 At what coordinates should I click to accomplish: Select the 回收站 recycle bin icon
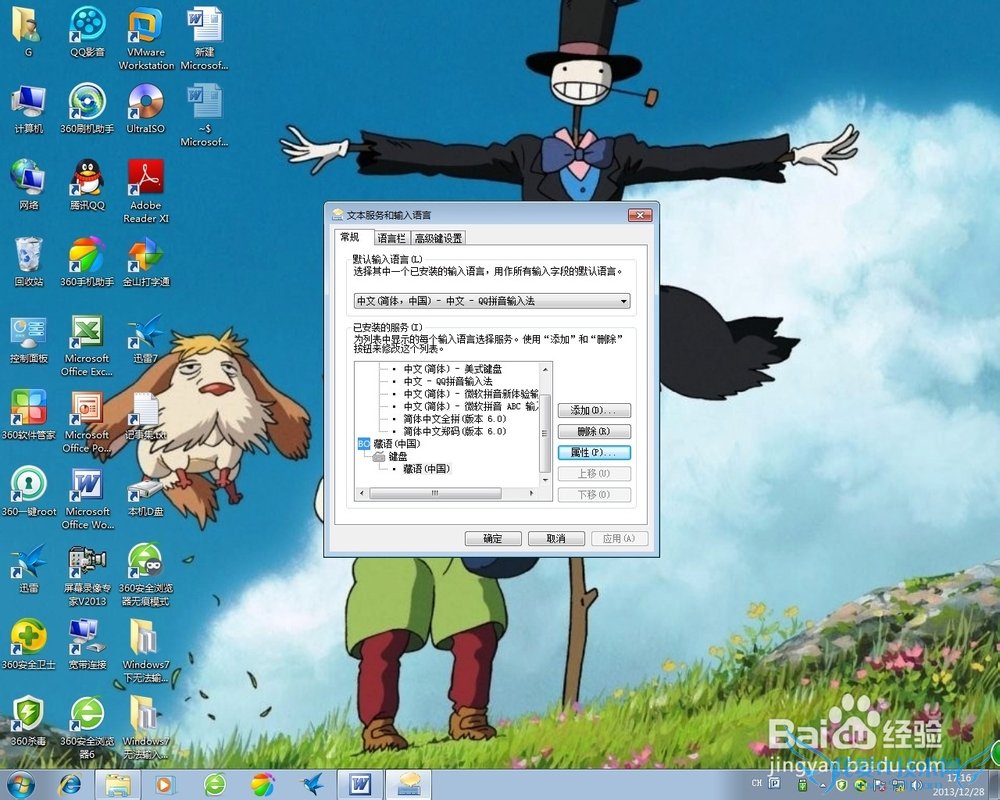28,262
